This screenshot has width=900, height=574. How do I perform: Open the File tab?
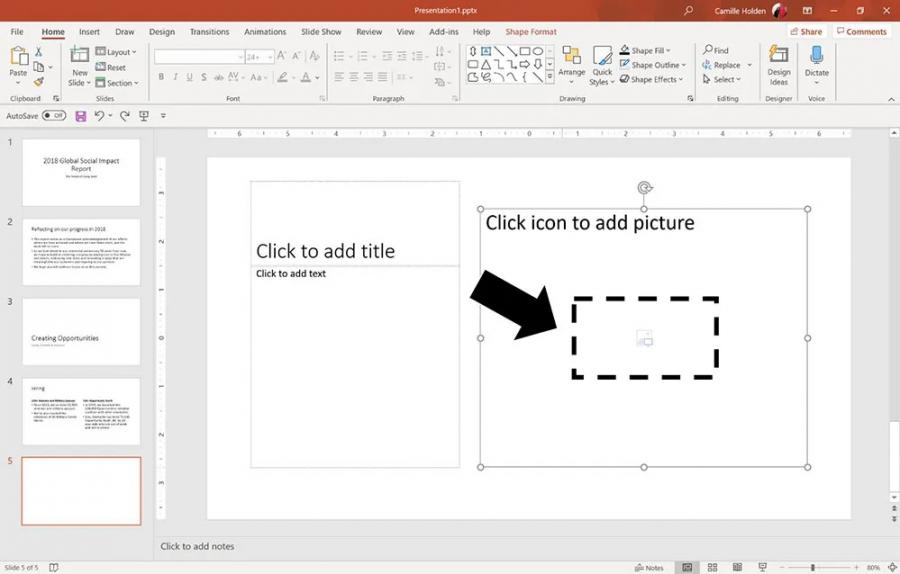coord(17,32)
